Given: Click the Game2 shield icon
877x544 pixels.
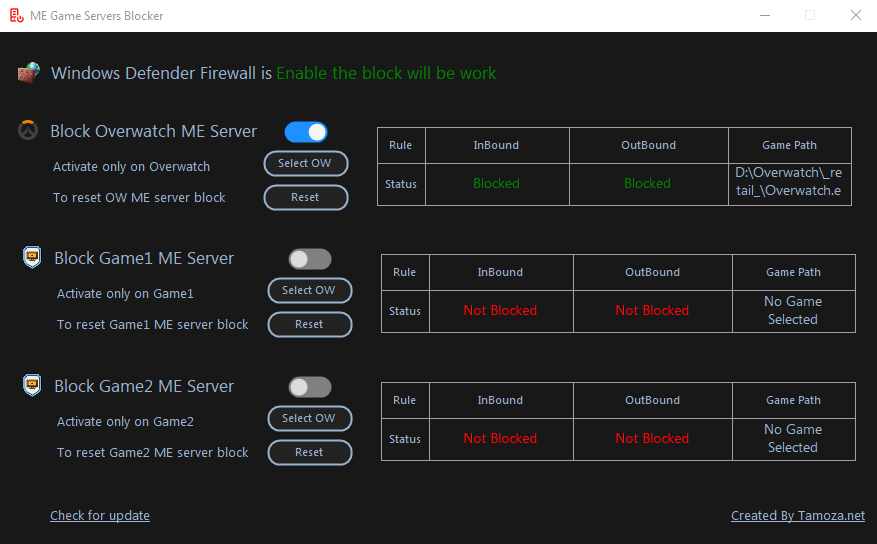Looking at the screenshot, I should tap(33, 386).
